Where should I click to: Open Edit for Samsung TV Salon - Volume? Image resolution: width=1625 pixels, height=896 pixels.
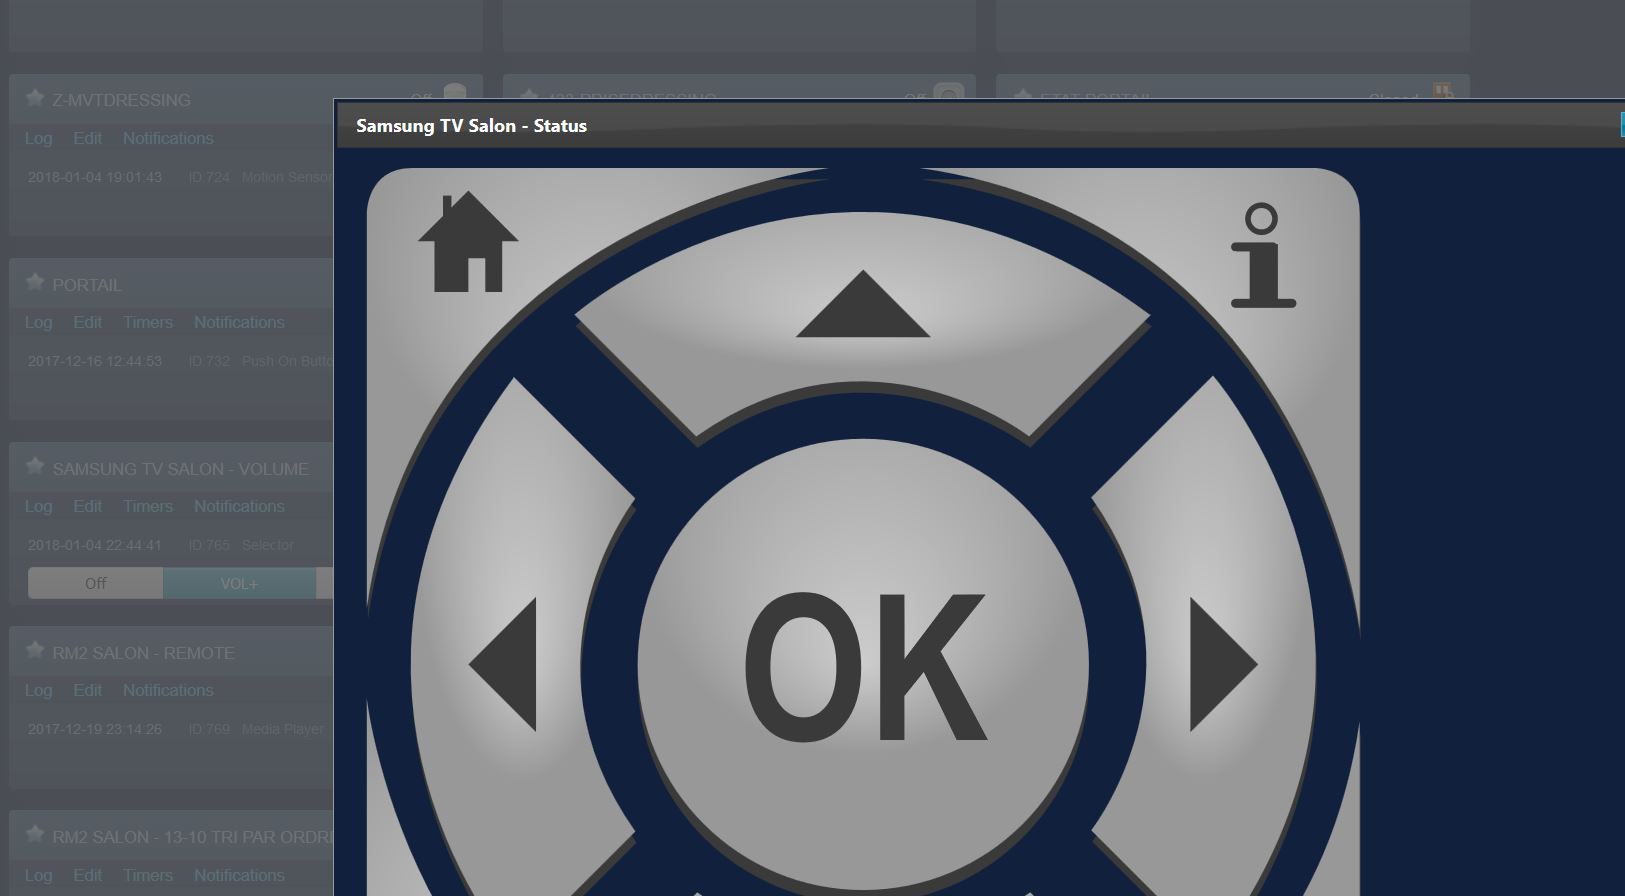click(87, 506)
